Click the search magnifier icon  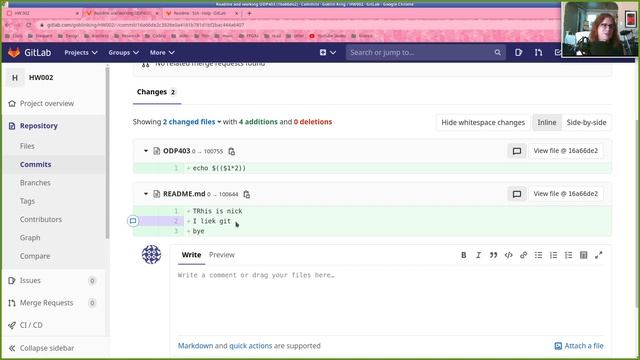click(497, 53)
